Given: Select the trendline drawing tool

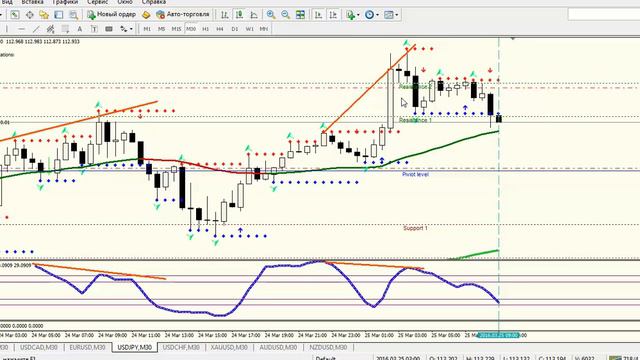Looking at the screenshot, I should tap(36, 29).
